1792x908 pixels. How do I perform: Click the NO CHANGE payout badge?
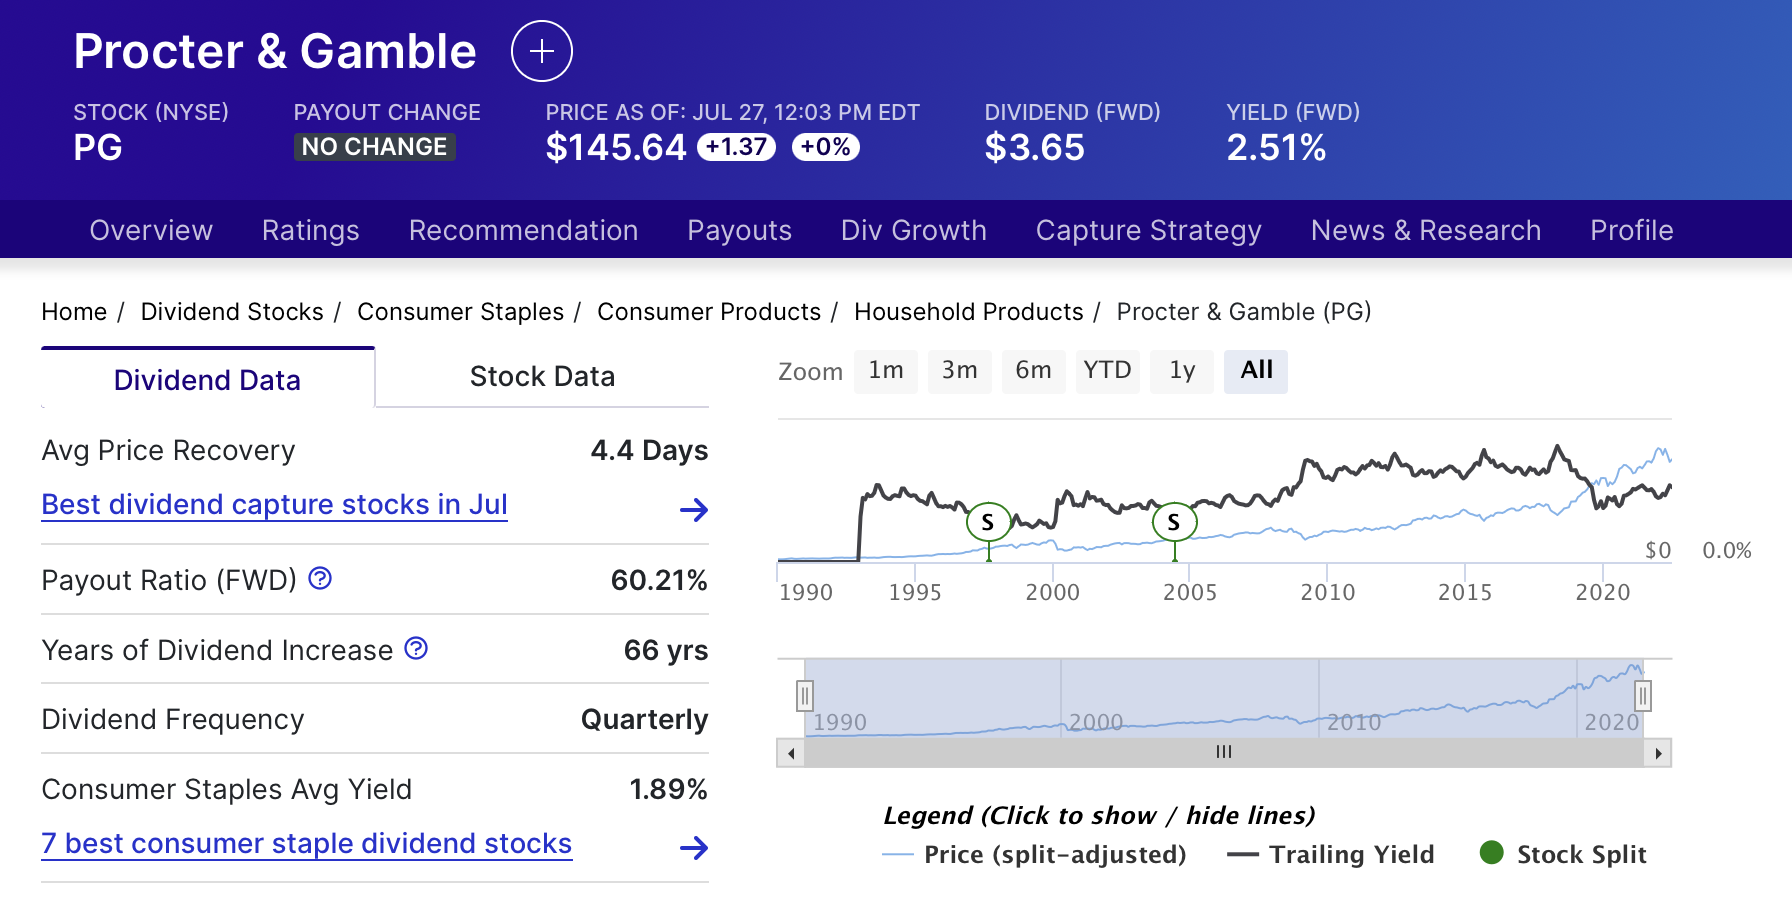[374, 147]
